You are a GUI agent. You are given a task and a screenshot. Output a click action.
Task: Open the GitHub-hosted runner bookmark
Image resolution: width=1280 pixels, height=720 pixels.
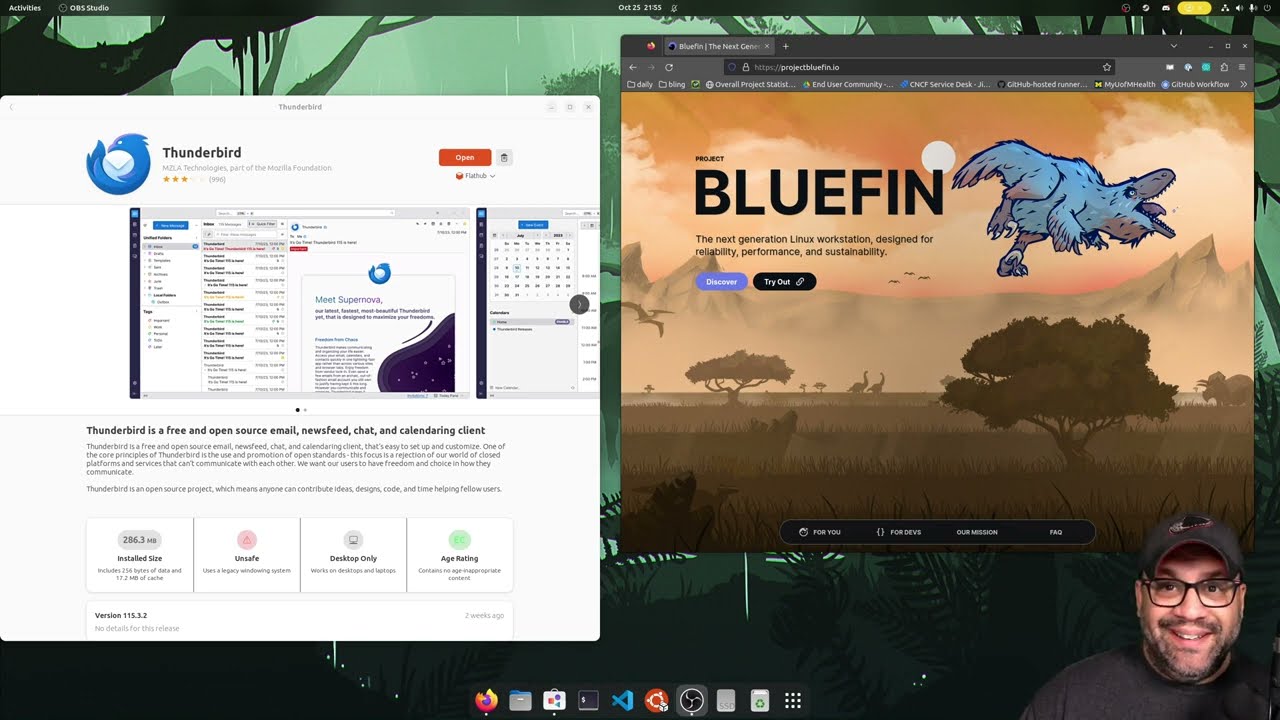pyautogui.click(x=1041, y=85)
